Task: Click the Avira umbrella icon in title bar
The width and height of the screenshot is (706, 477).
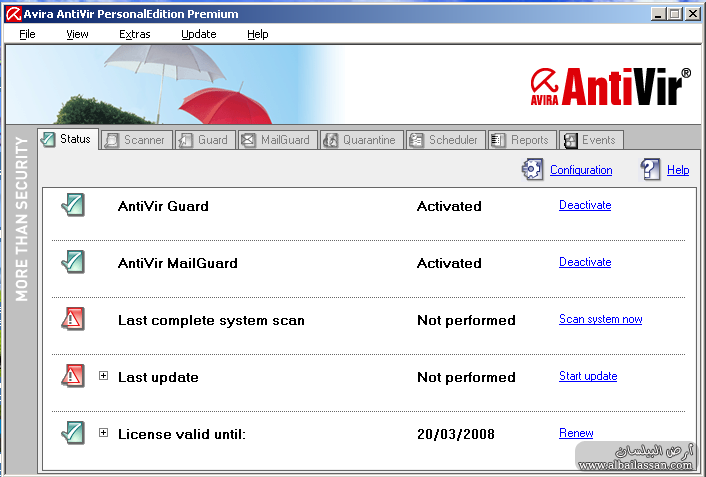Action: point(13,14)
